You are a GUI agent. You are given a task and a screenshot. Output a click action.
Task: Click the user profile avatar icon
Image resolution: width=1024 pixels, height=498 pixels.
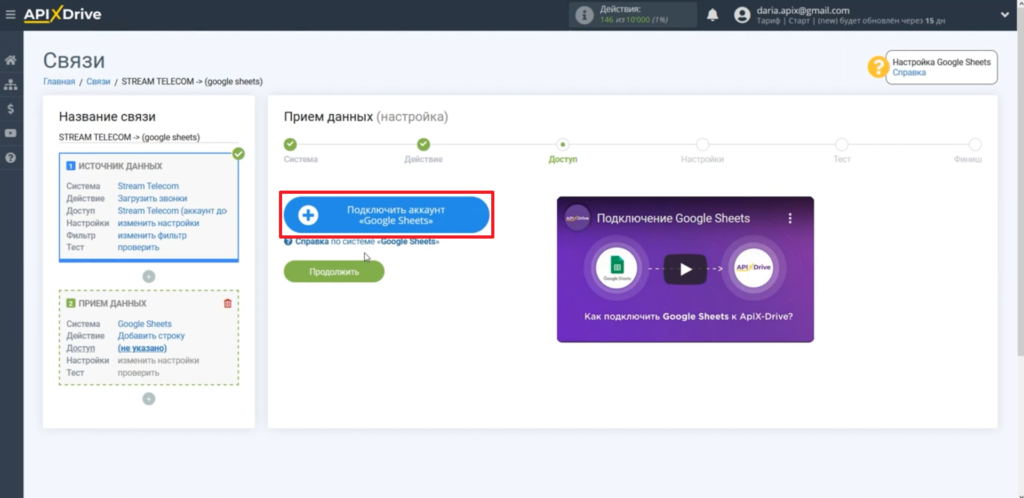(741, 15)
